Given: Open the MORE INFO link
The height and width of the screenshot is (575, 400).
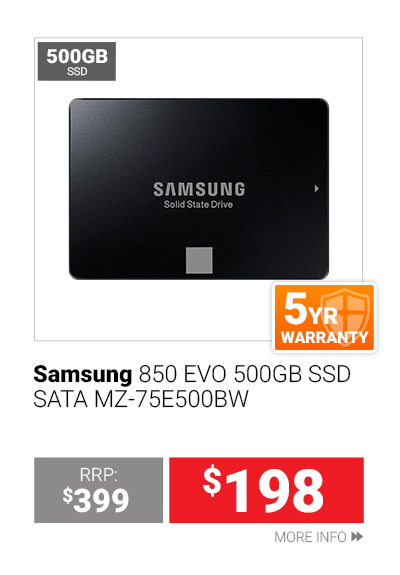Looking at the screenshot, I should point(319,537).
